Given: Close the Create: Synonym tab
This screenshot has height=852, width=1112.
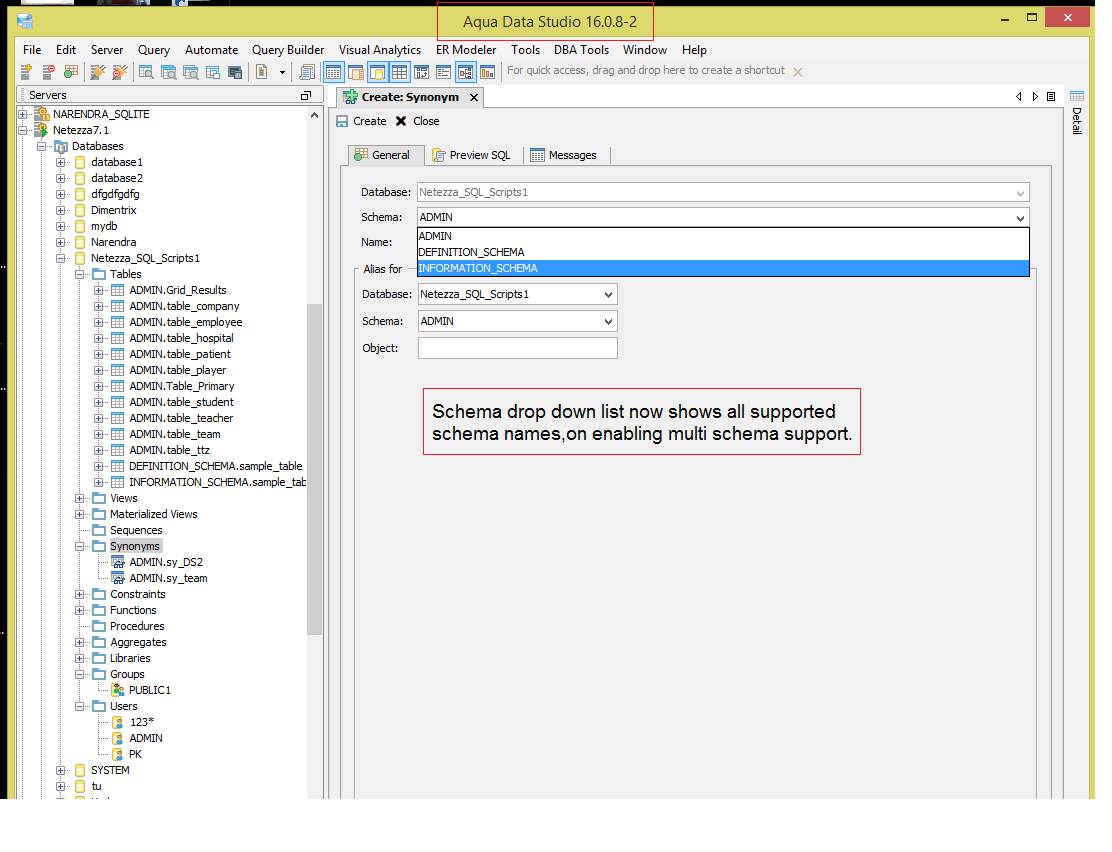Looking at the screenshot, I should (474, 97).
